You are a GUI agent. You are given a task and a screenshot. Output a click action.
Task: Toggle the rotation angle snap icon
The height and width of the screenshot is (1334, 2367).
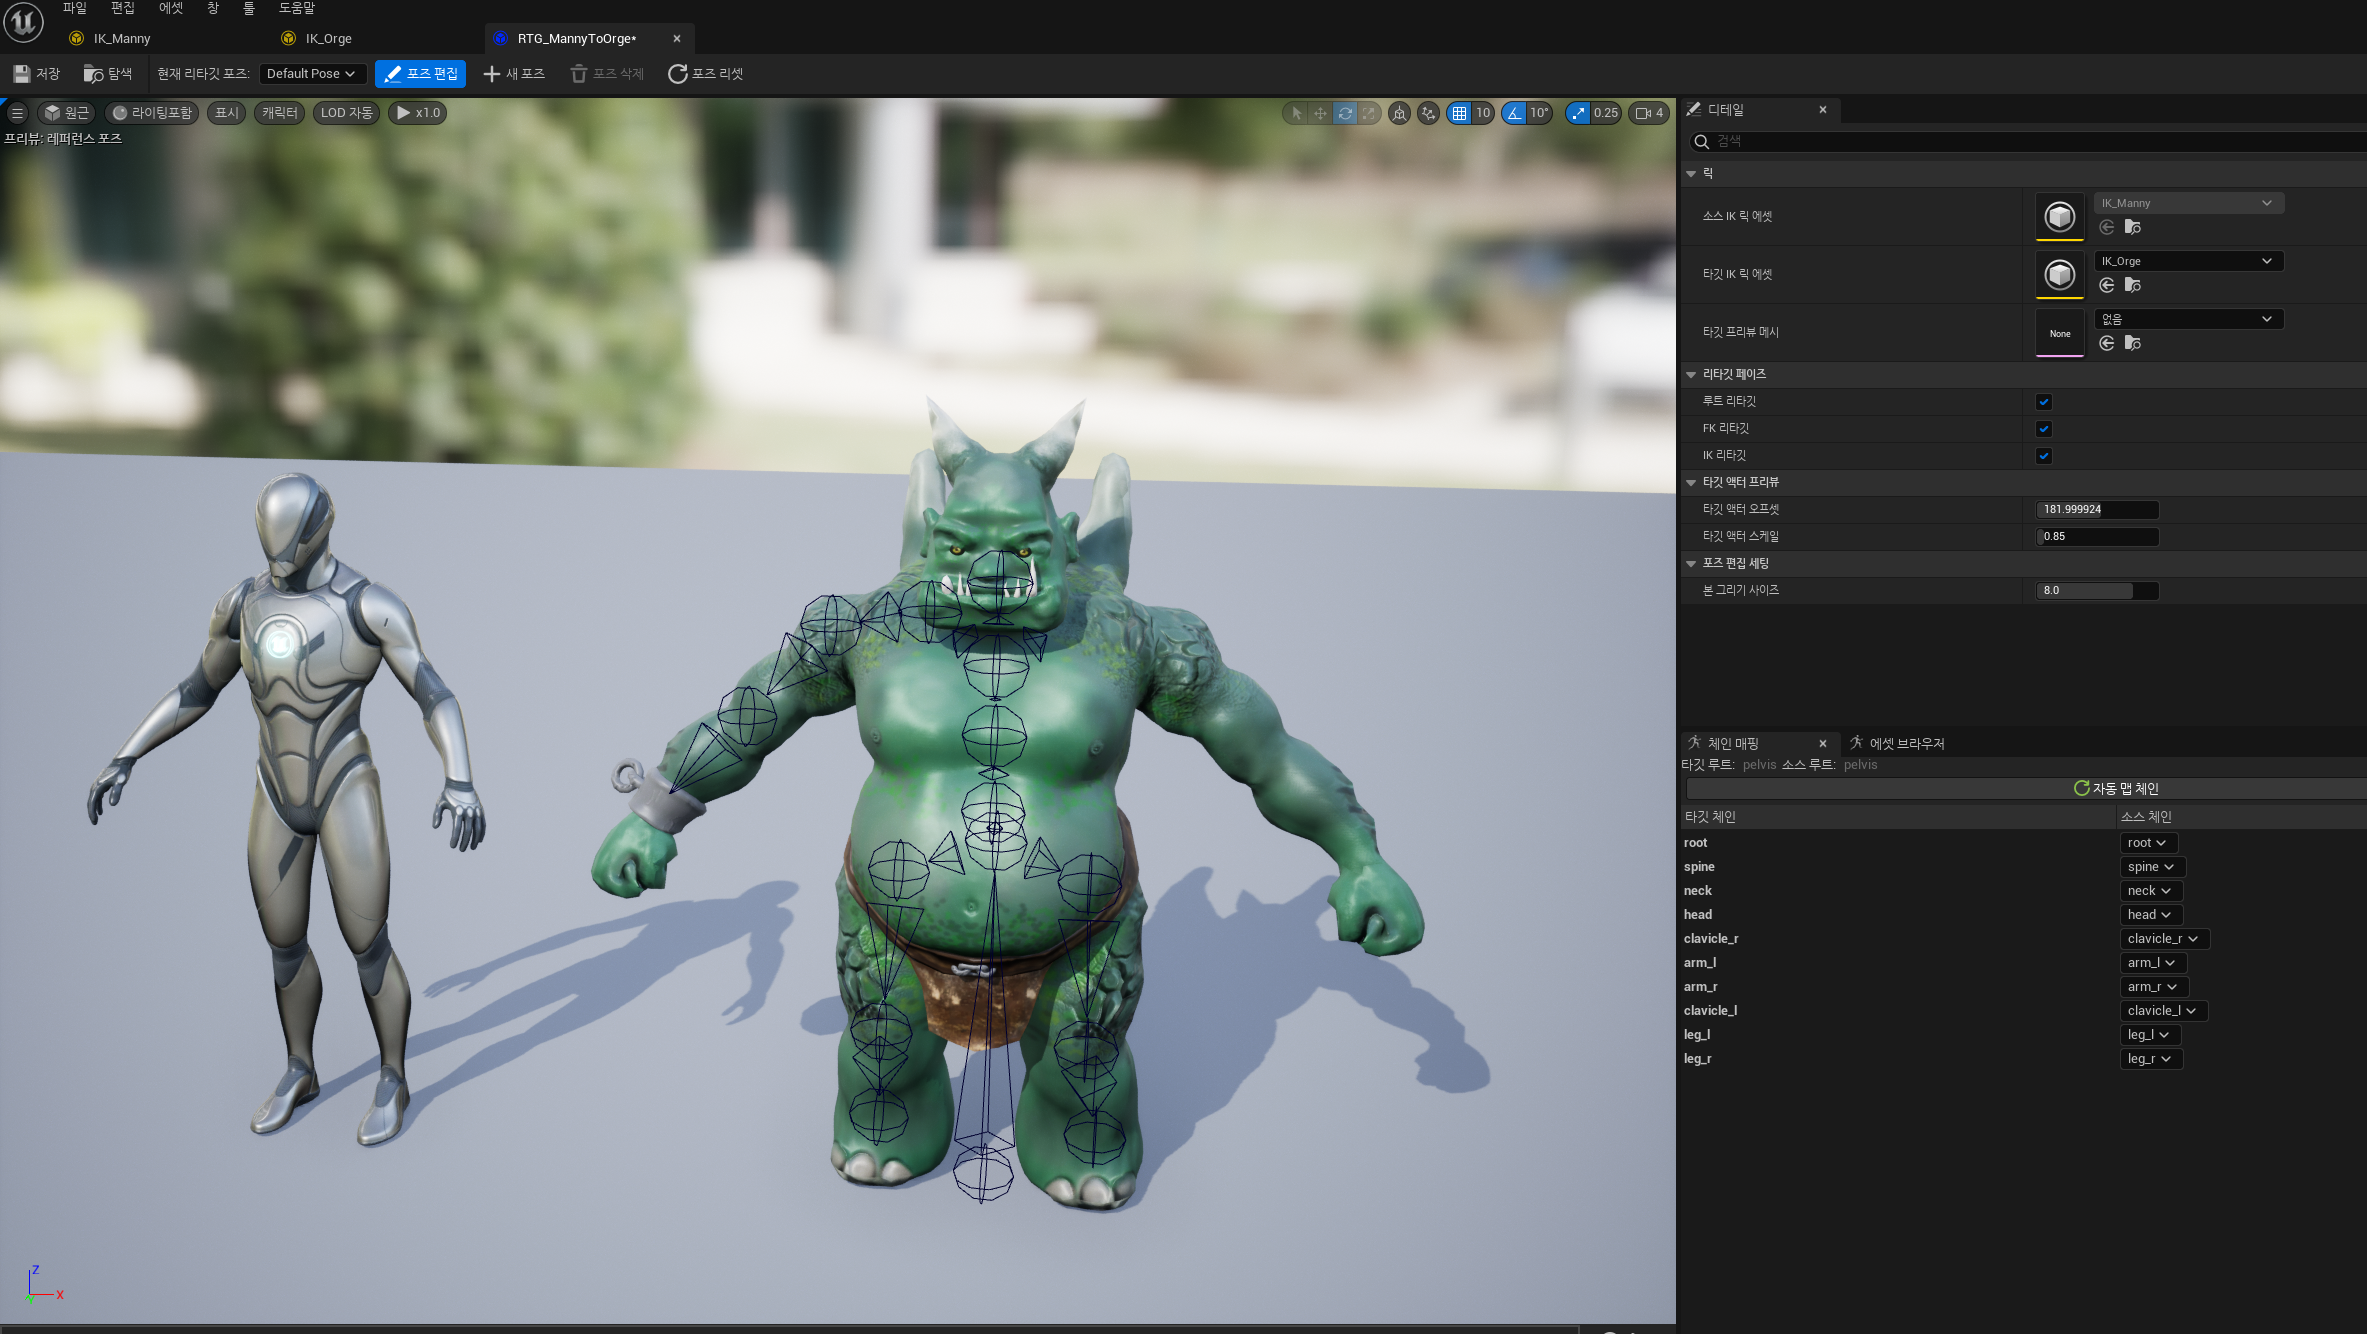point(1514,113)
